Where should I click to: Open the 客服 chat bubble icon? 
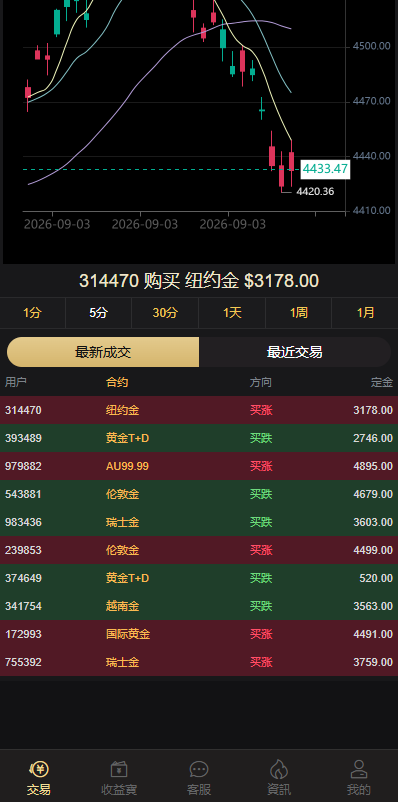199,769
